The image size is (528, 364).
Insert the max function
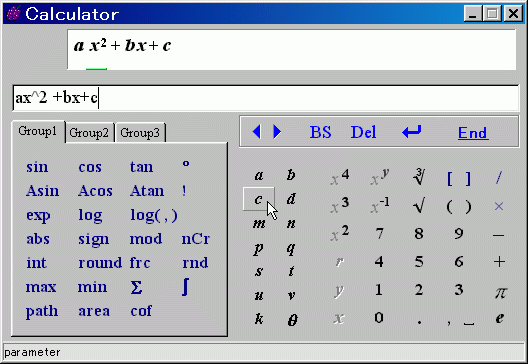coord(41,287)
